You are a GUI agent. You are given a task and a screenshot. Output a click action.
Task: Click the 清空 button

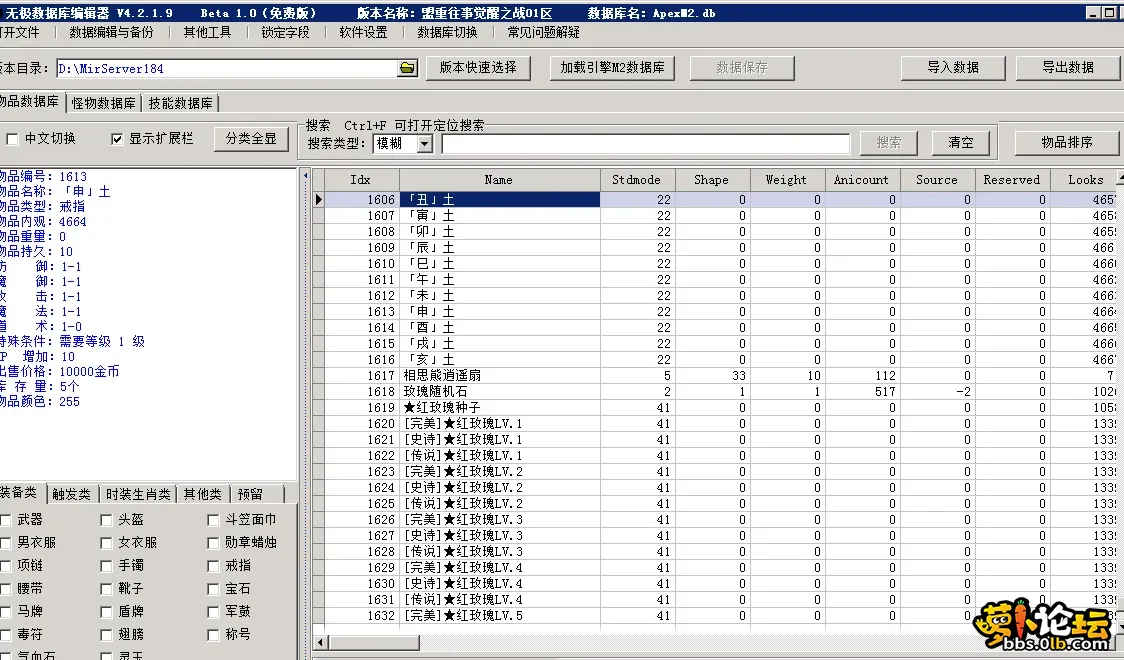pos(961,143)
